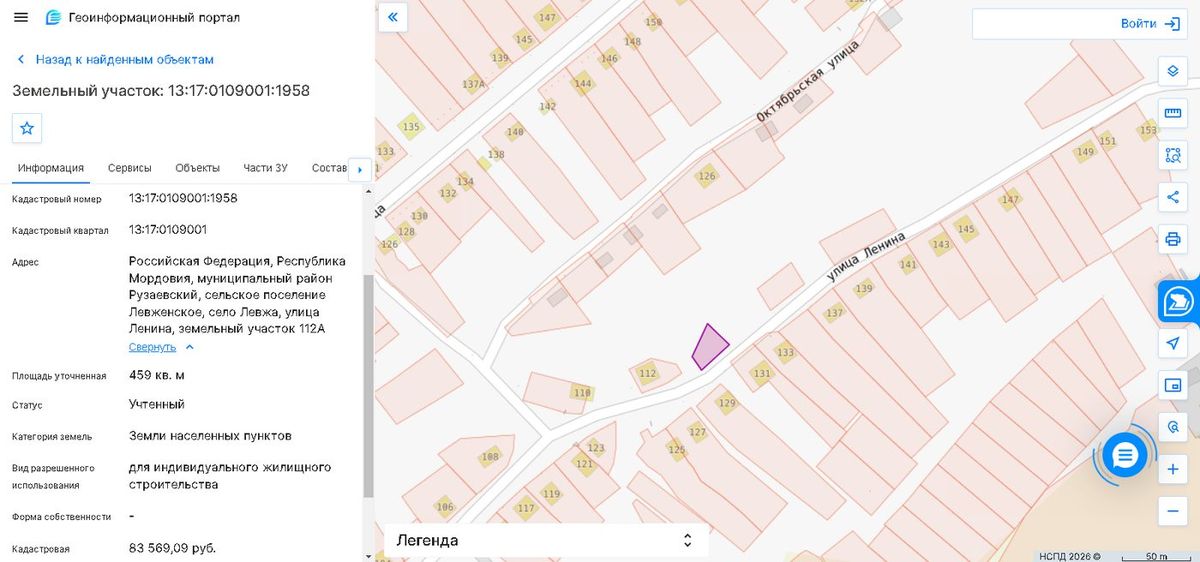1200x562 pixels.
Task: Click house marker 108 on map
Action: [490, 457]
